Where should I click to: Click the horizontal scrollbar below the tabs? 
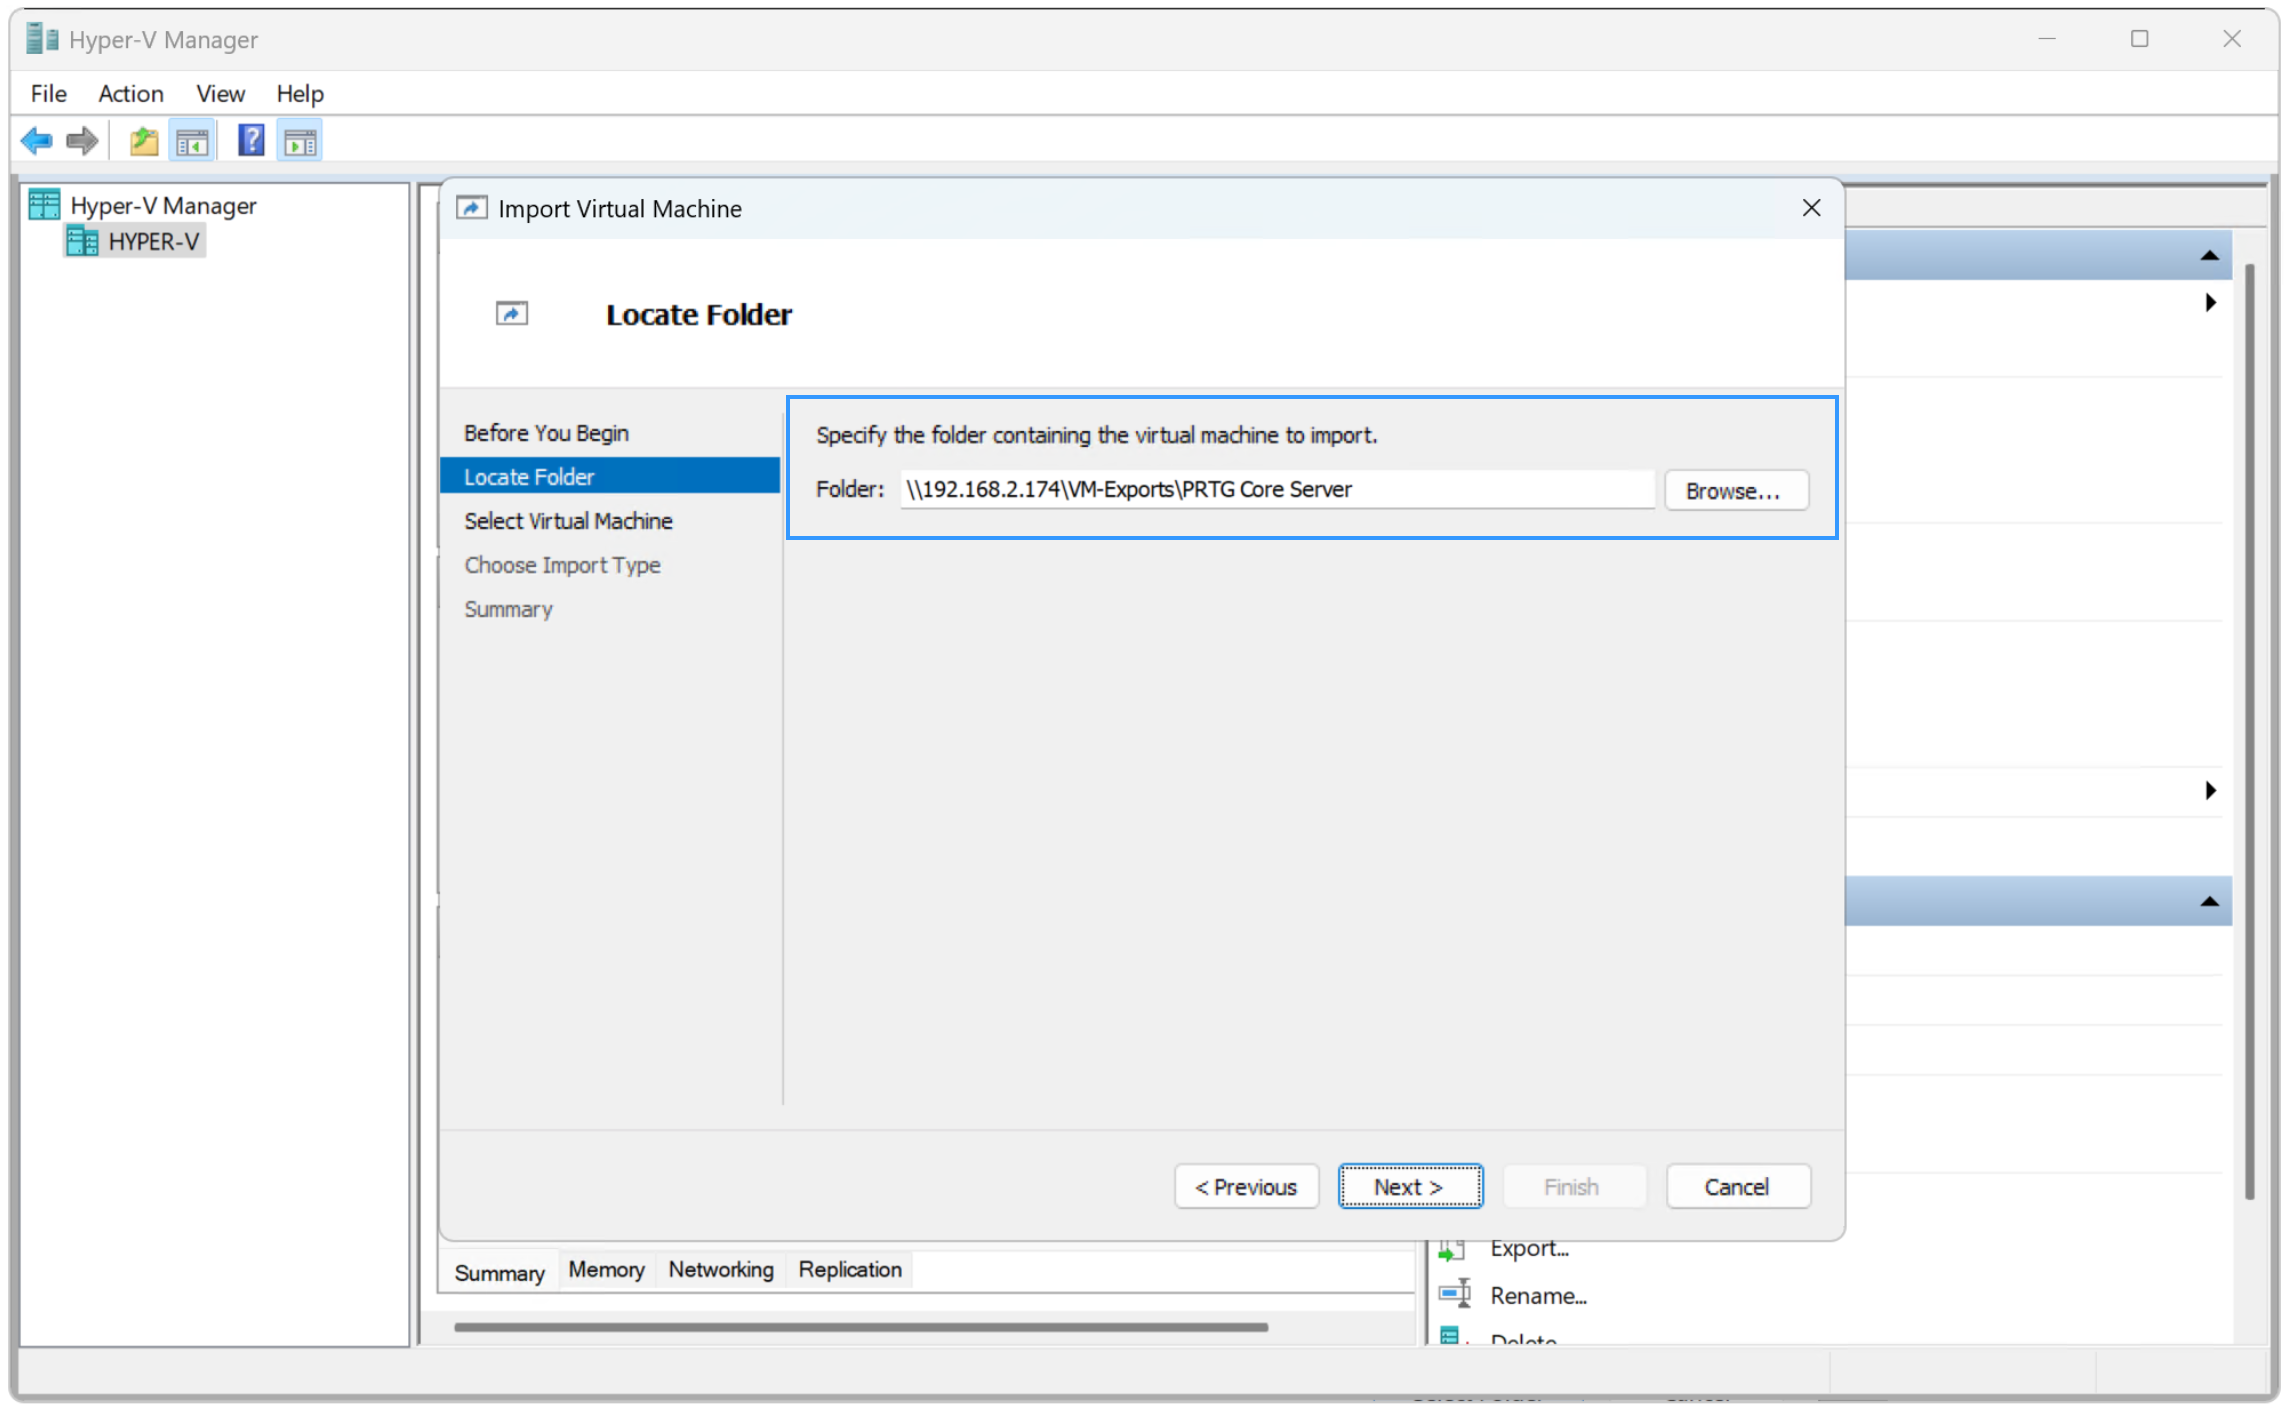860,1328
